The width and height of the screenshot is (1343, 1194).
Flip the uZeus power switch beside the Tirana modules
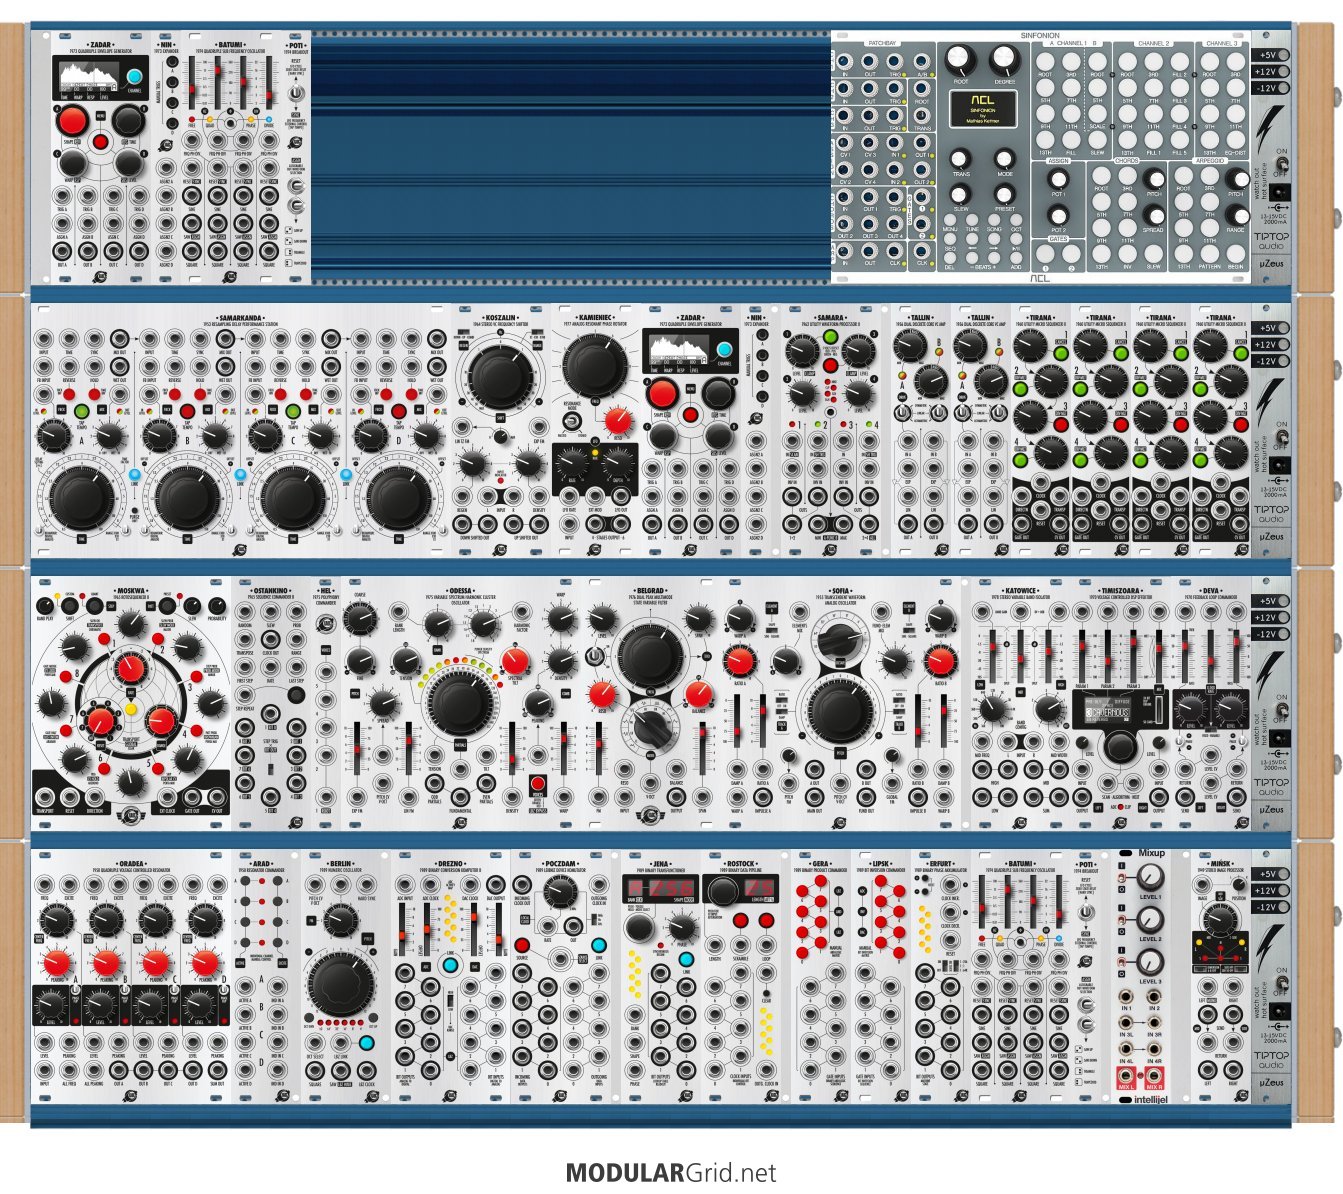1282,436
